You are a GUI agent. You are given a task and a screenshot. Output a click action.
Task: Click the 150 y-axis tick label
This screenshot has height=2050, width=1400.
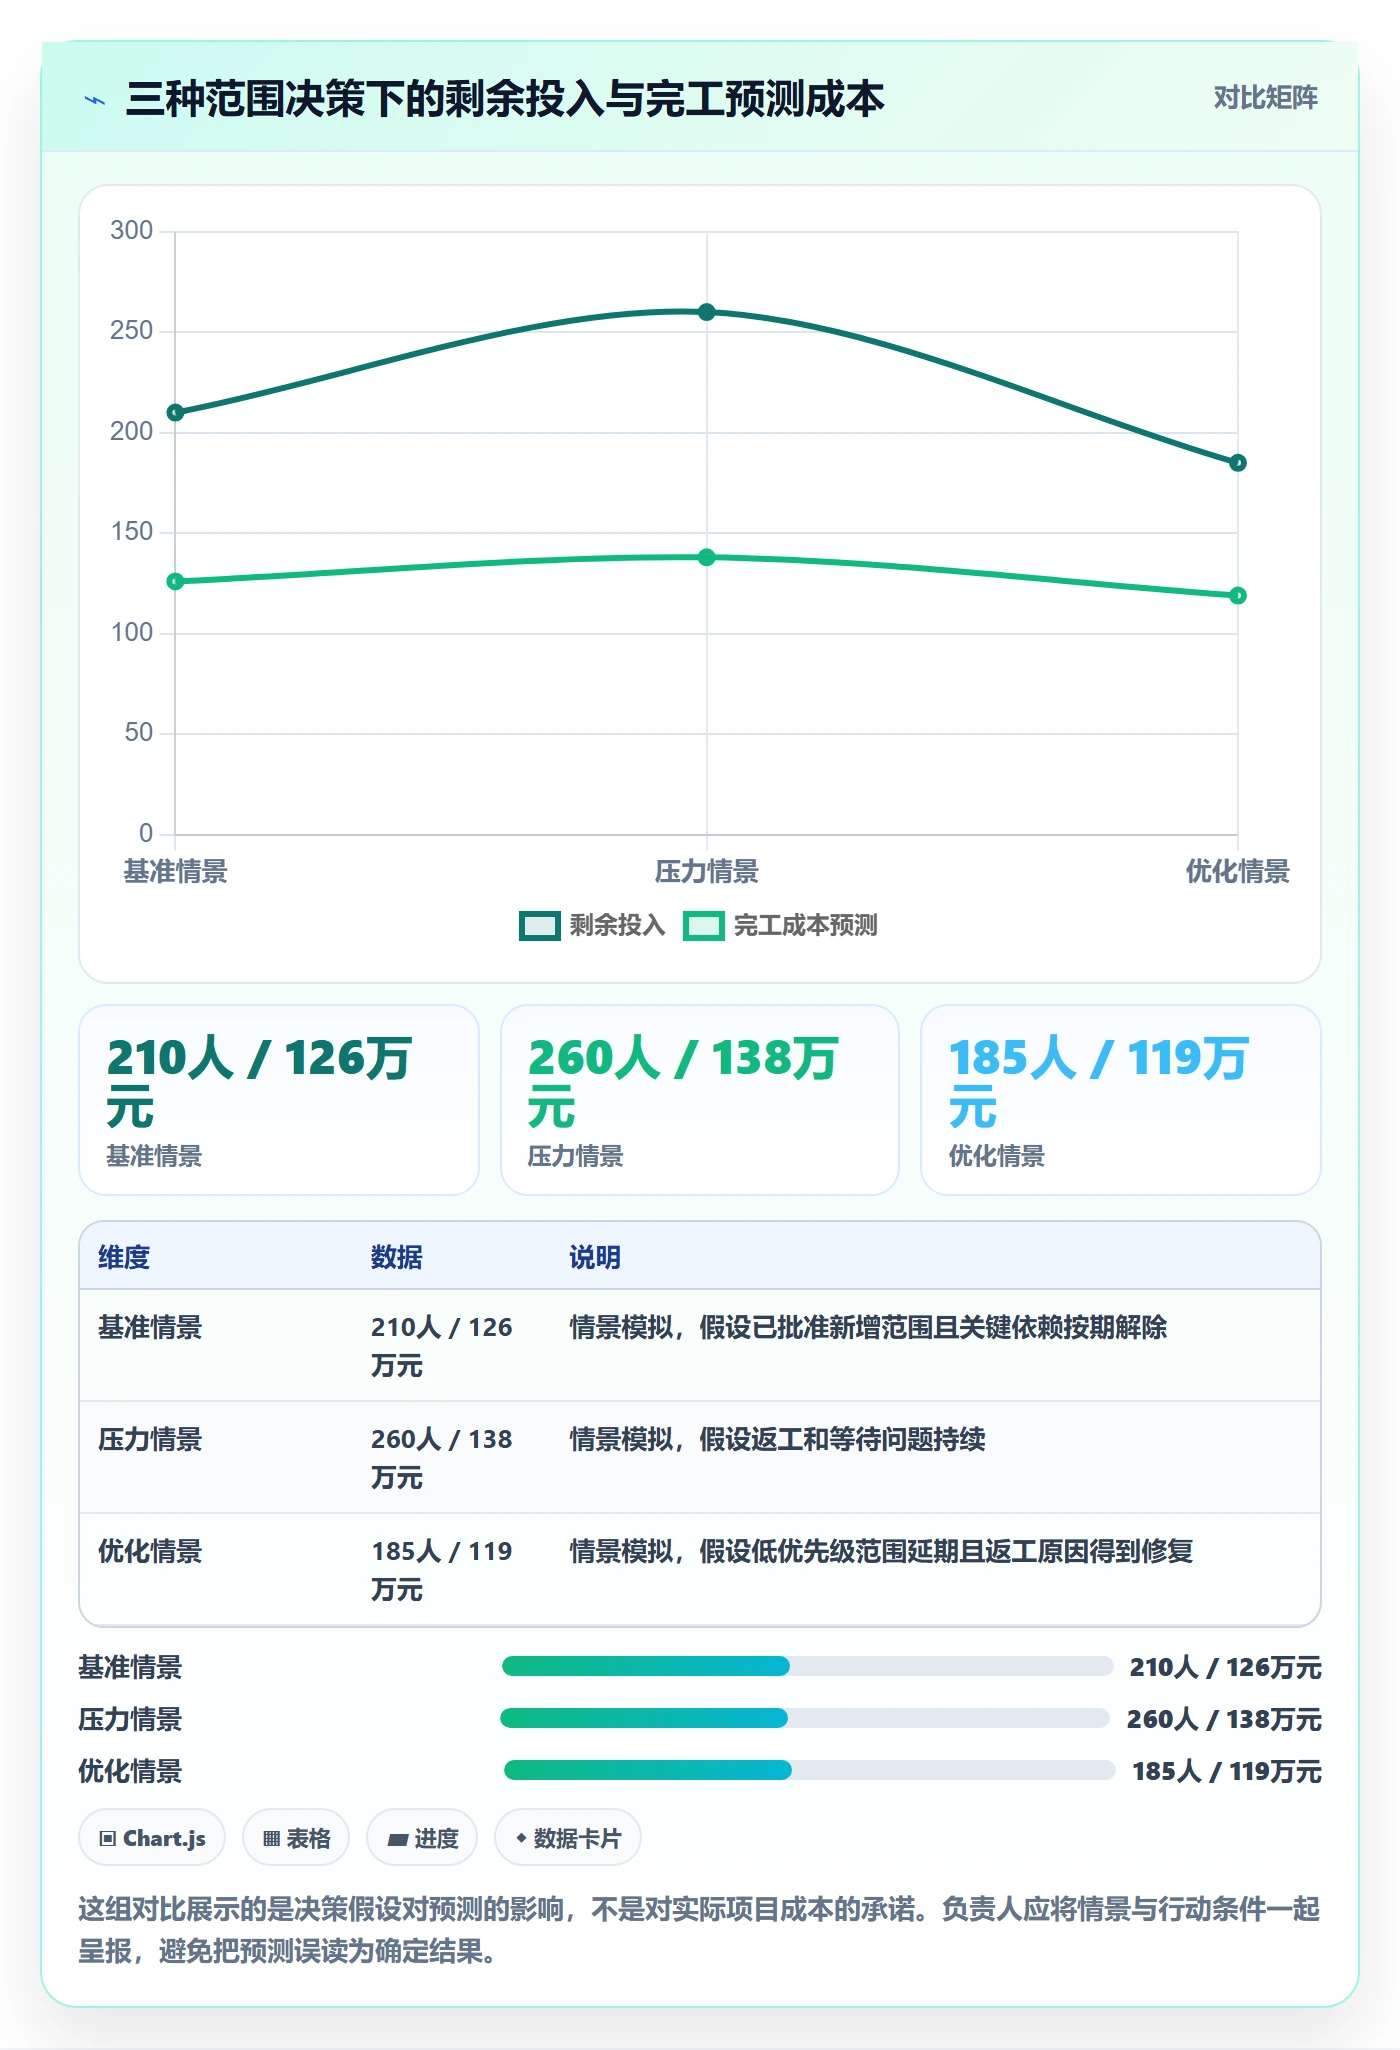click(x=132, y=531)
